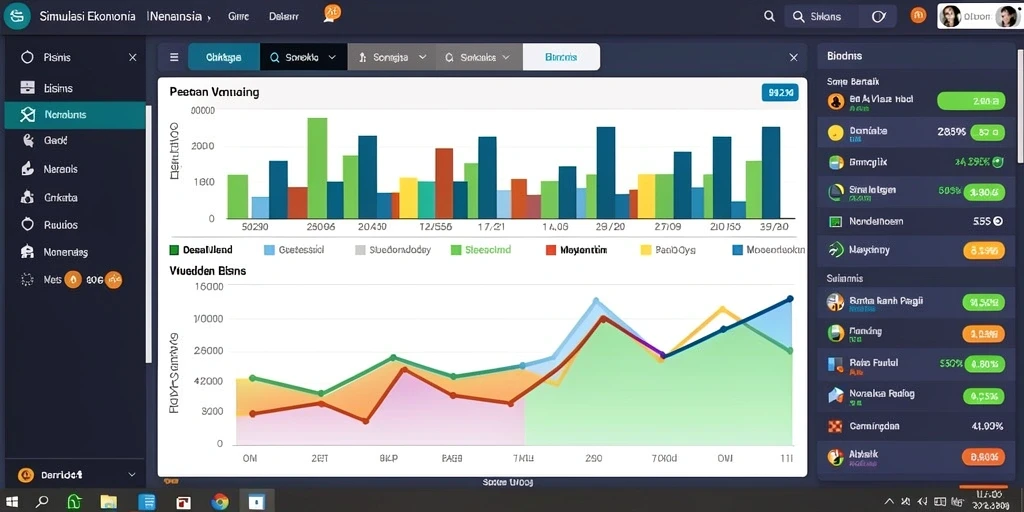Expand the Sorekia dropdown tab

304,57
